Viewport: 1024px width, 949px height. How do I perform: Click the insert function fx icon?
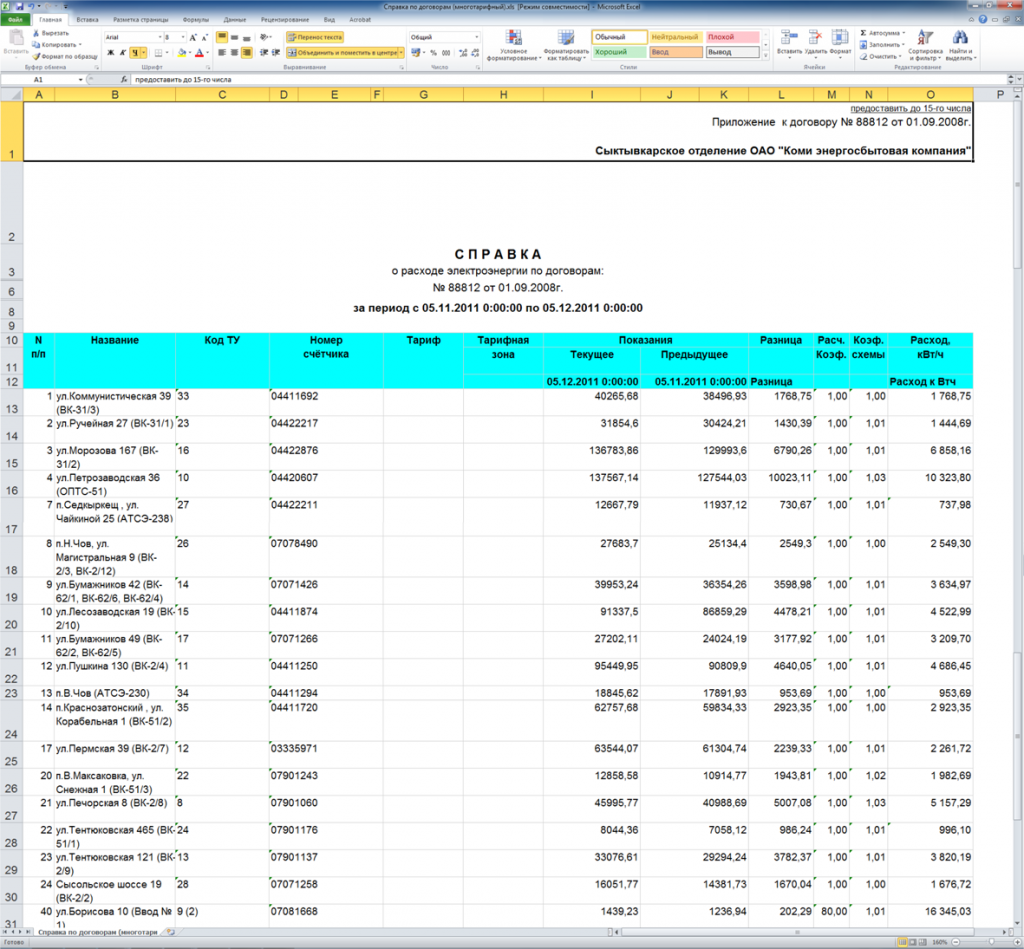click(124, 80)
